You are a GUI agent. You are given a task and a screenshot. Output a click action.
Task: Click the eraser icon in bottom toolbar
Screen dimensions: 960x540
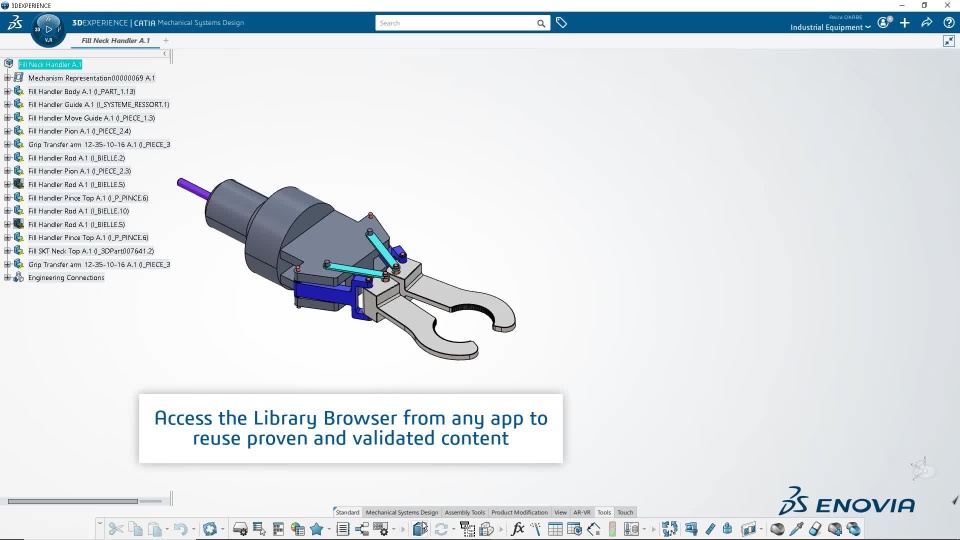pos(815,528)
